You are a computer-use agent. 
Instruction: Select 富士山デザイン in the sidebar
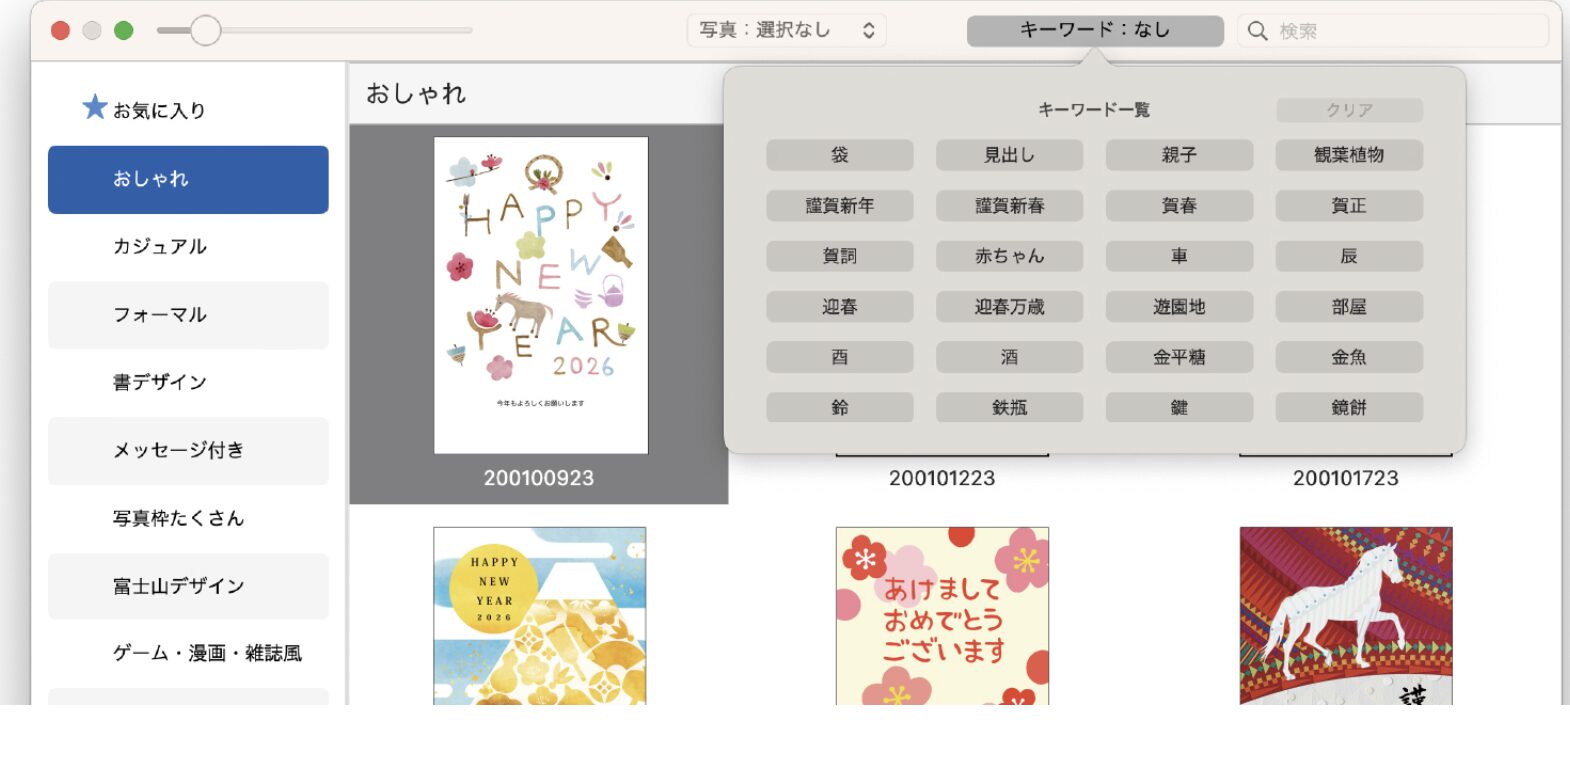coord(188,586)
